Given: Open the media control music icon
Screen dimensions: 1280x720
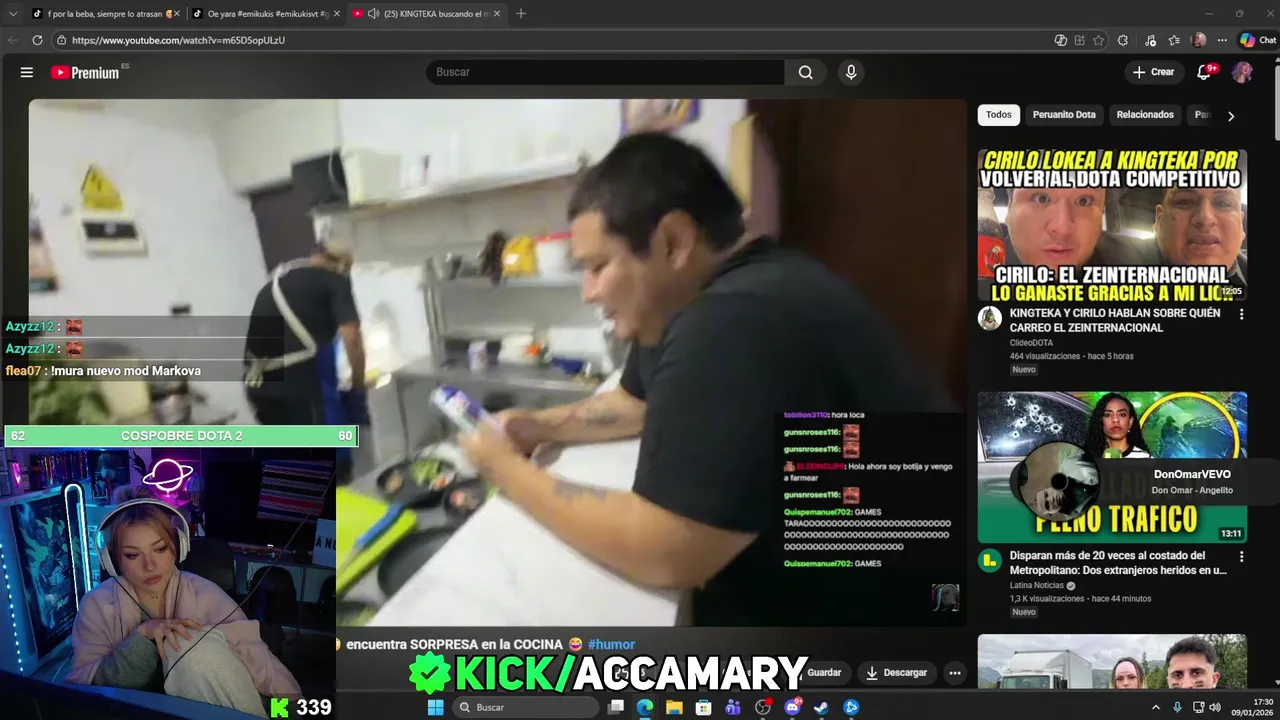Looking at the screenshot, I should [x=1151, y=40].
